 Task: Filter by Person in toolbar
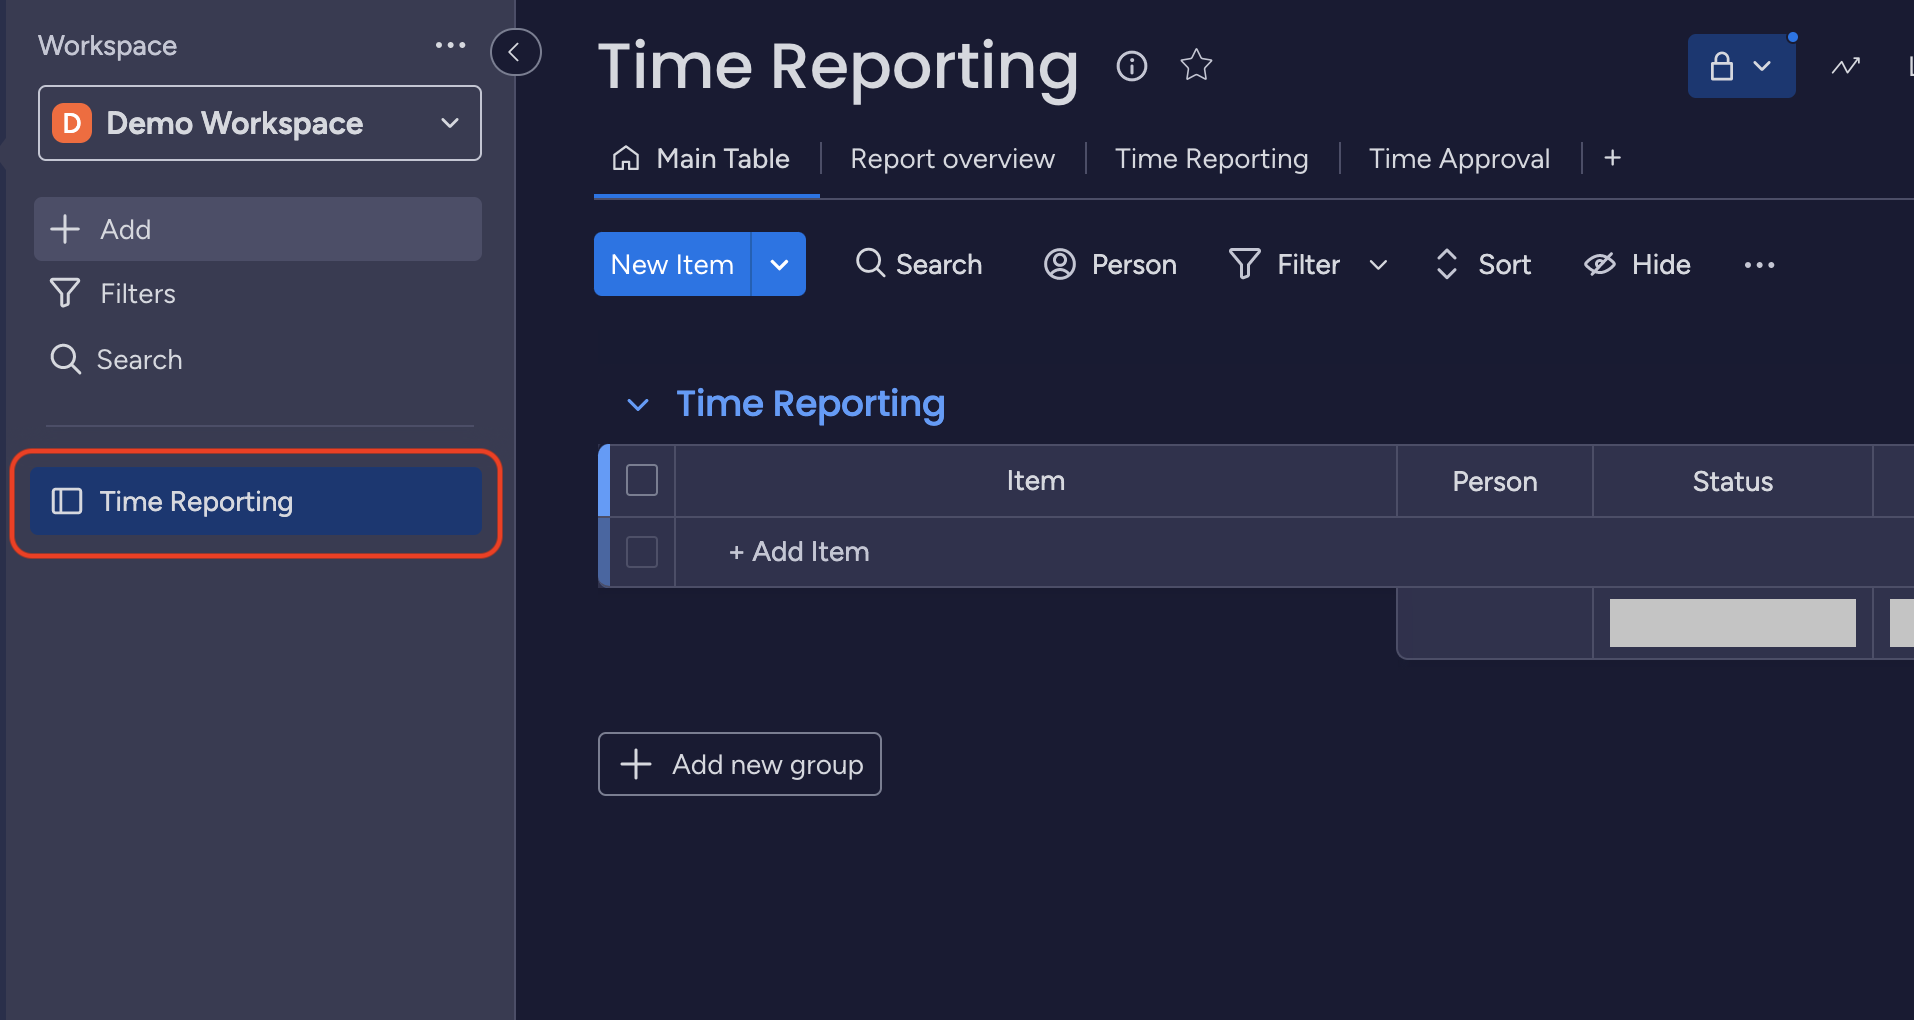(x=1110, y=264)
